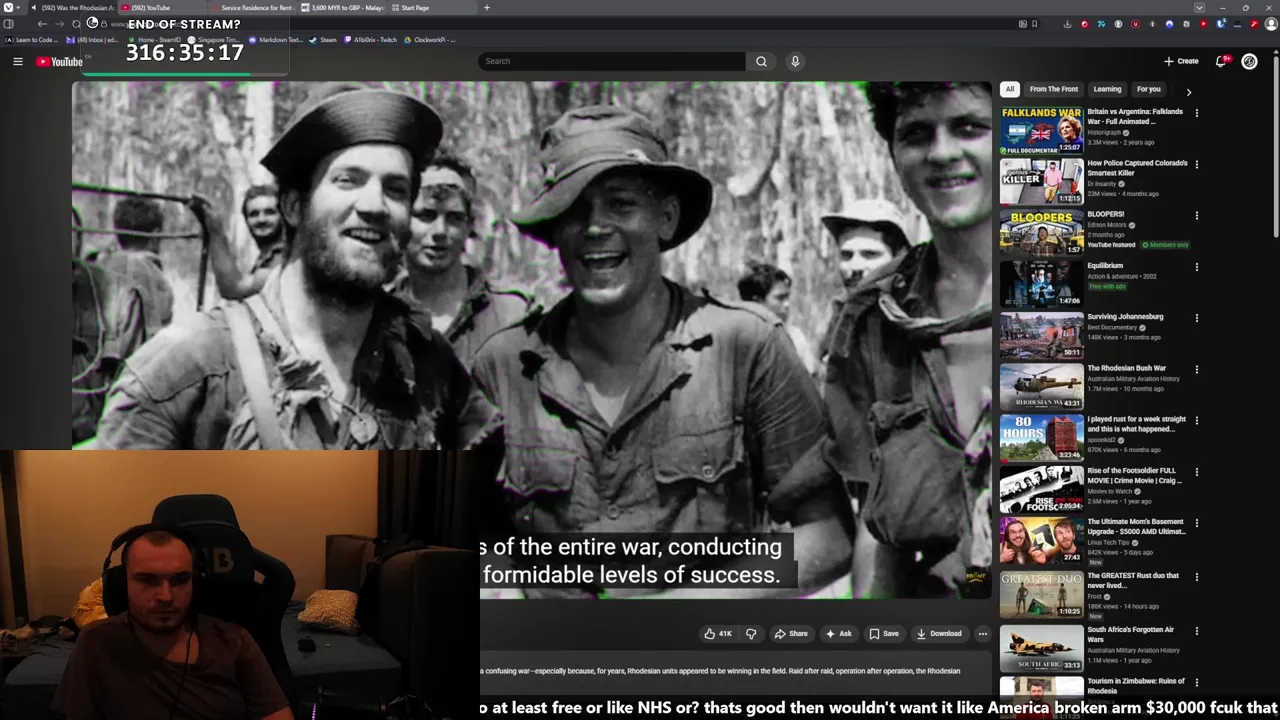Save the video to a playlist
Image resolution: width=1280 pixels, height=720 pixels.
tap(884, 633)
